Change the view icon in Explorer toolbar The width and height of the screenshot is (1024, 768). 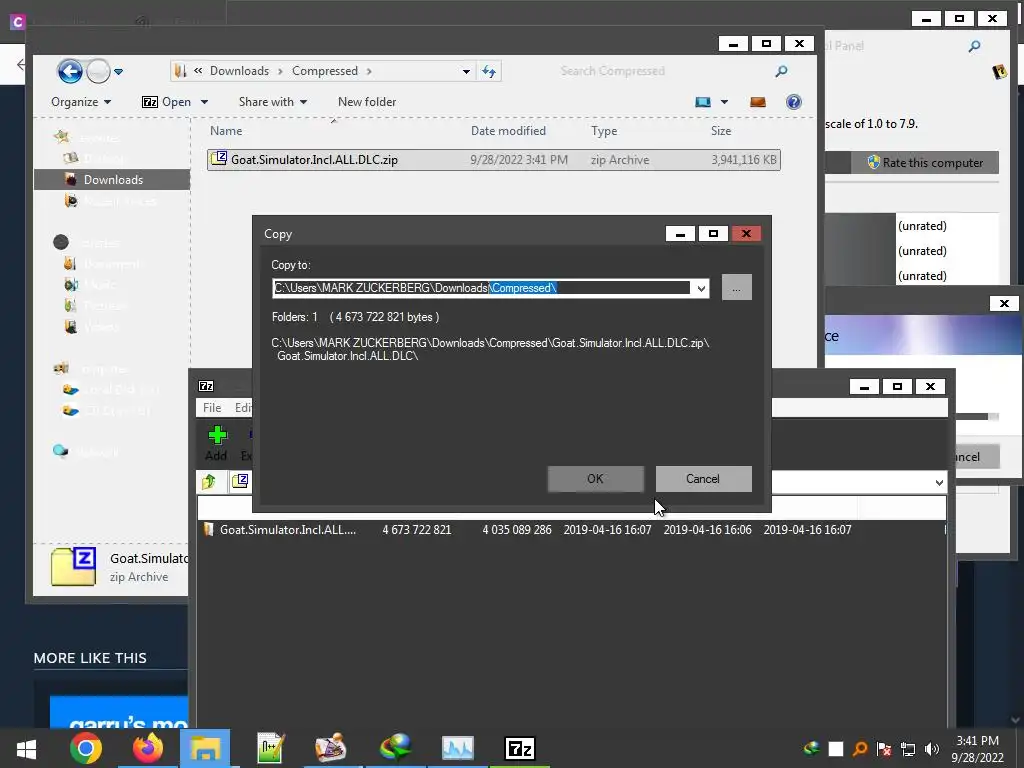pyautogui.click(x=703, y=102)
